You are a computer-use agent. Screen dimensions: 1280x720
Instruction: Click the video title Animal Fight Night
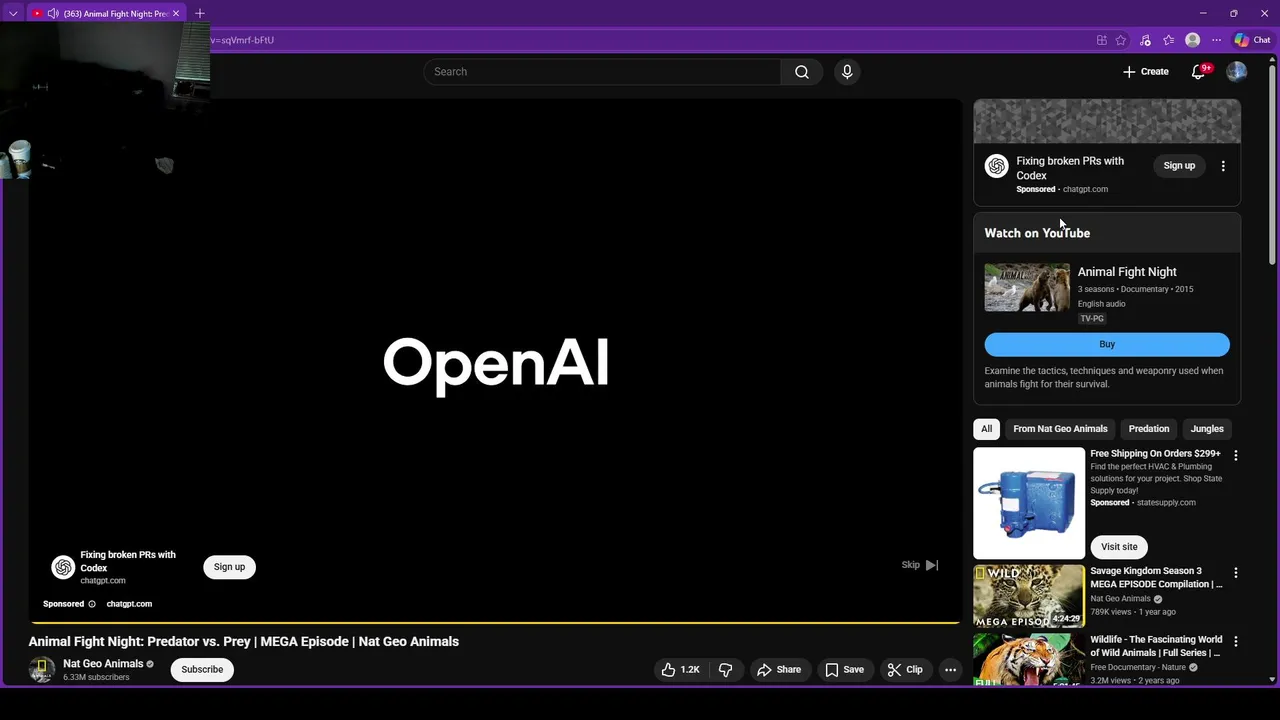click(244, 642)
